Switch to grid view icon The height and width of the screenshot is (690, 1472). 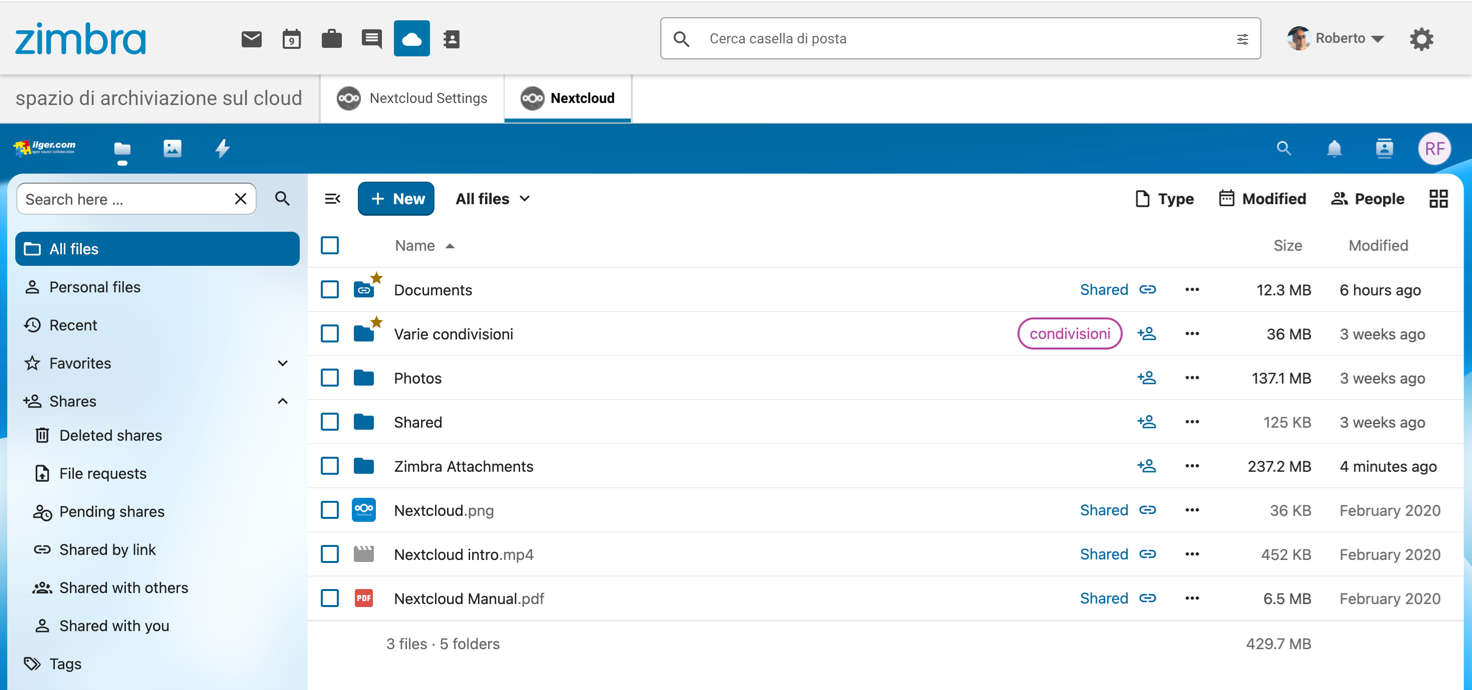1438,199
